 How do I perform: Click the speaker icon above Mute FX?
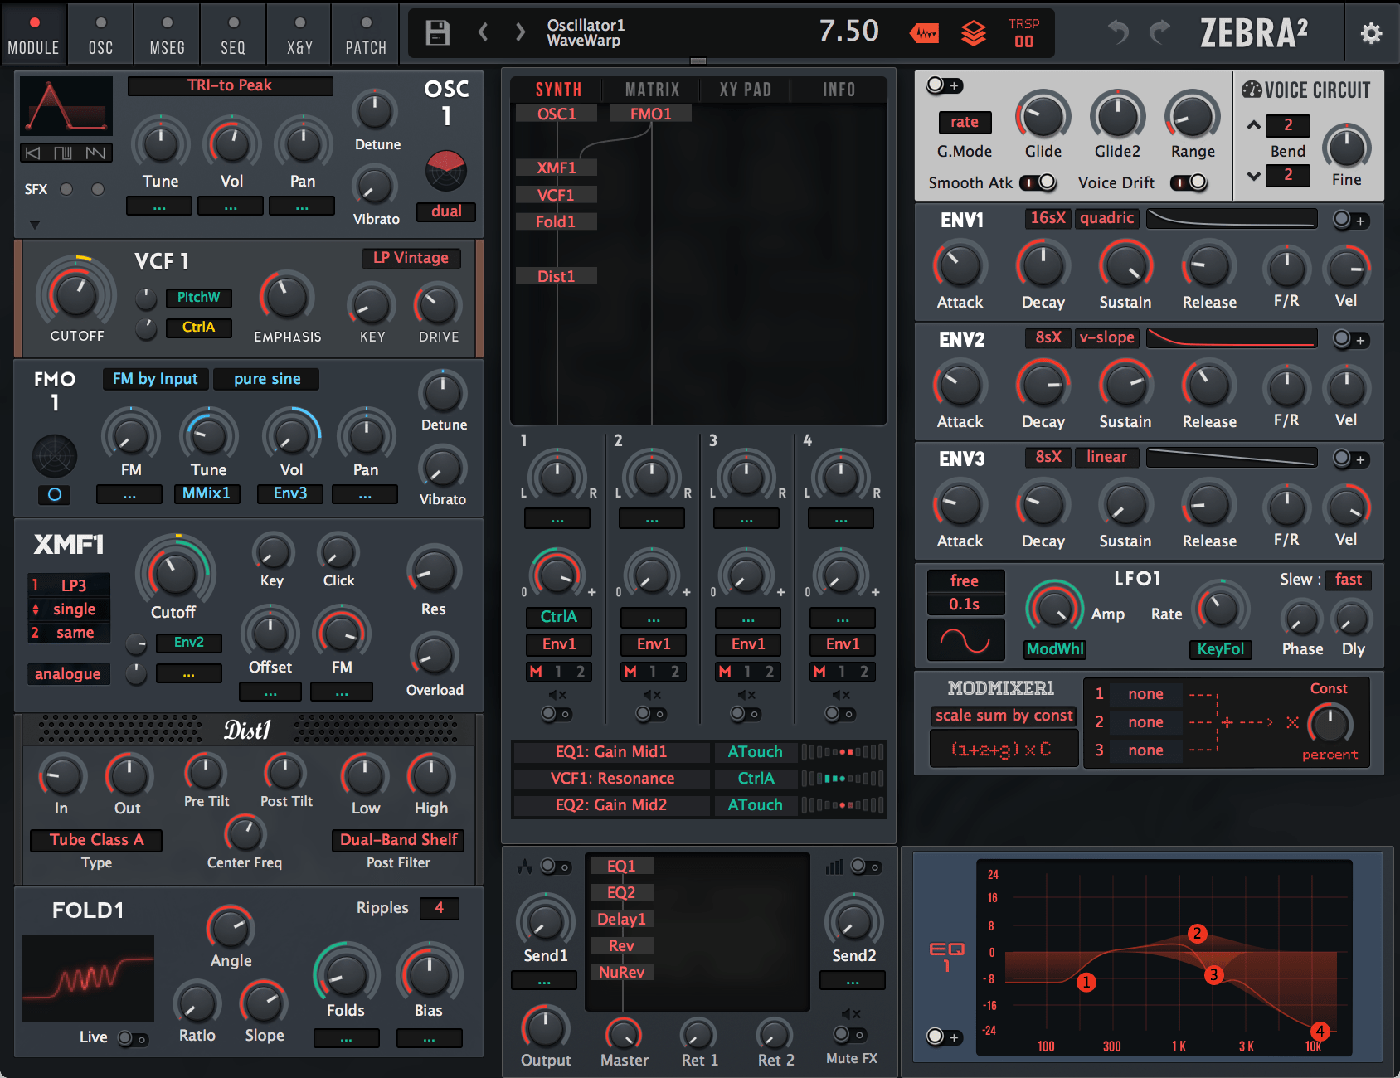coord(852,1014)
